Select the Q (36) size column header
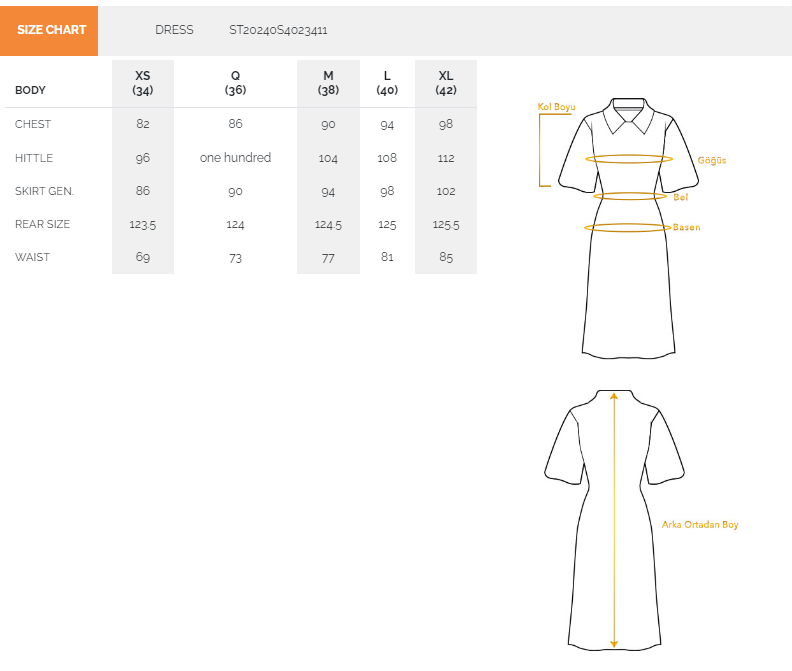Image resolution: width=792 pixels, height=671 pixels. pos(235,83)
